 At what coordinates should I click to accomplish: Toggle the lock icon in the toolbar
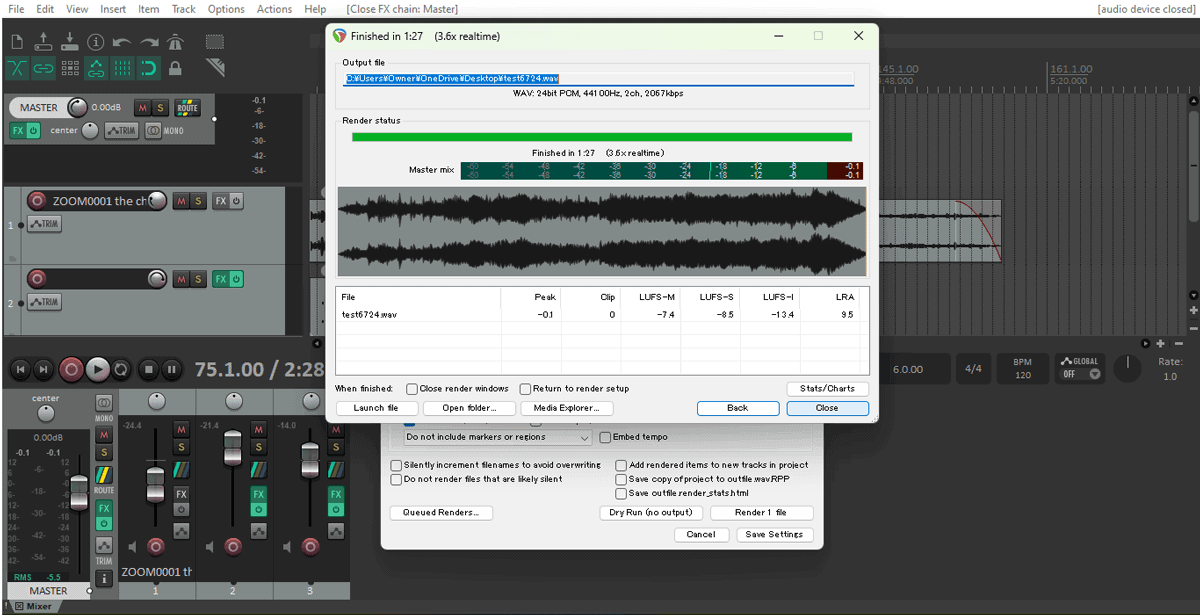click(x=176, y=68)
